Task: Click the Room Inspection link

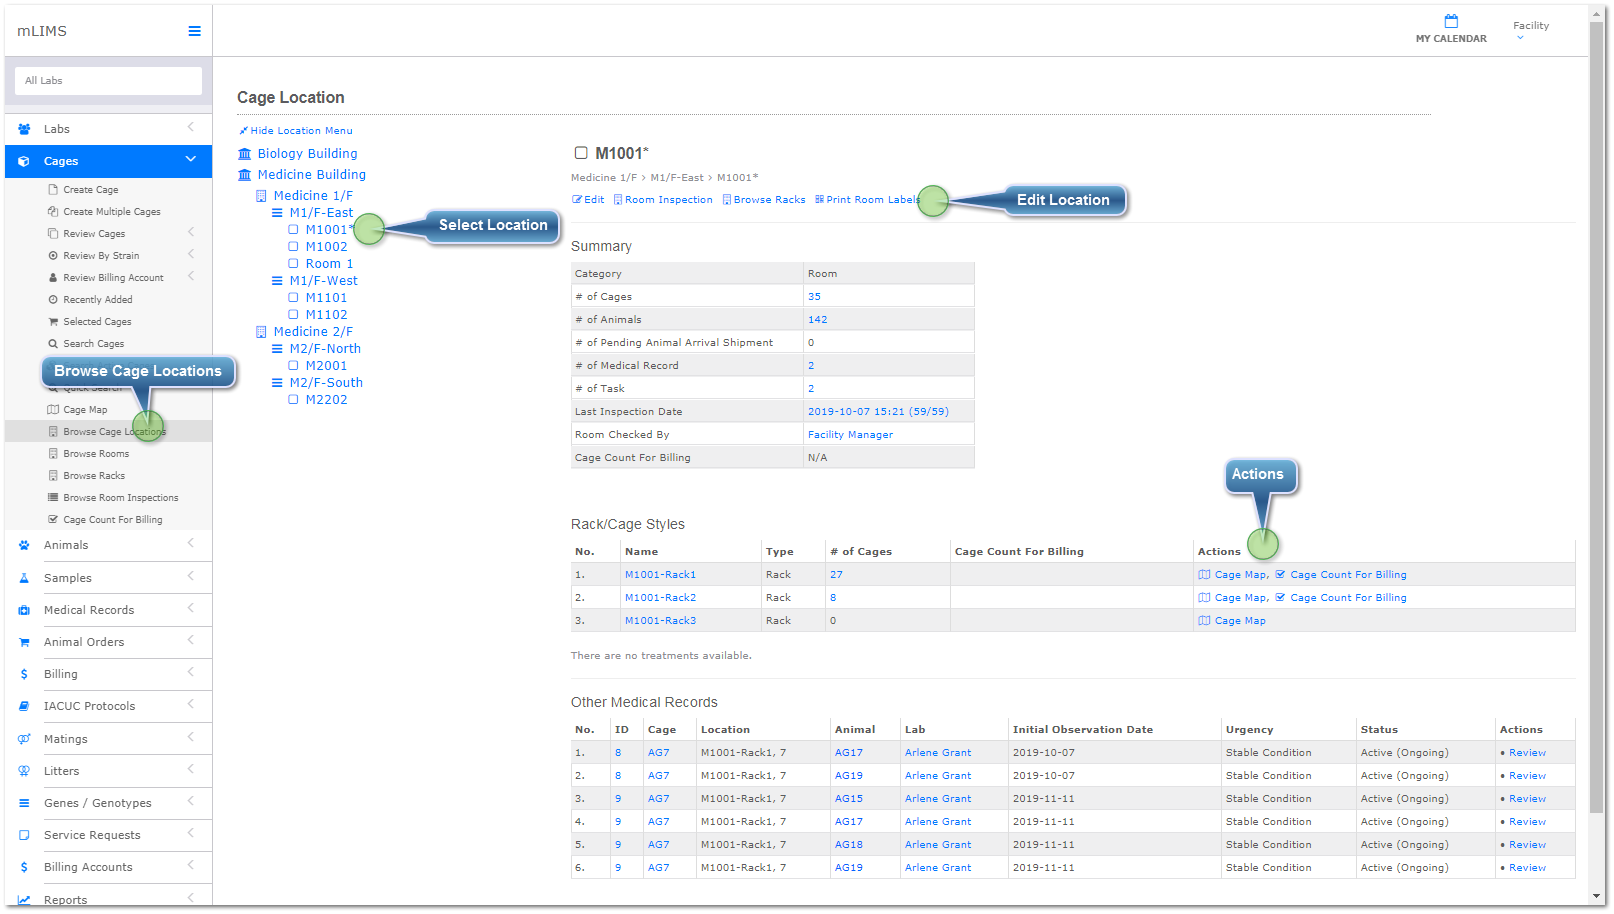Action: click(x=663, y=200)
